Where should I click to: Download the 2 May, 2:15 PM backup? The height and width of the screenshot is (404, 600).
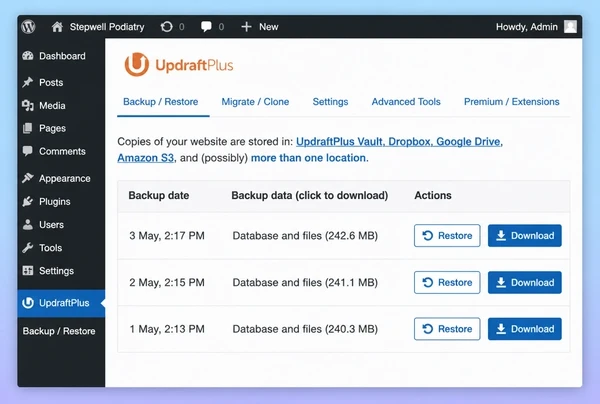[x=525, y=282]
